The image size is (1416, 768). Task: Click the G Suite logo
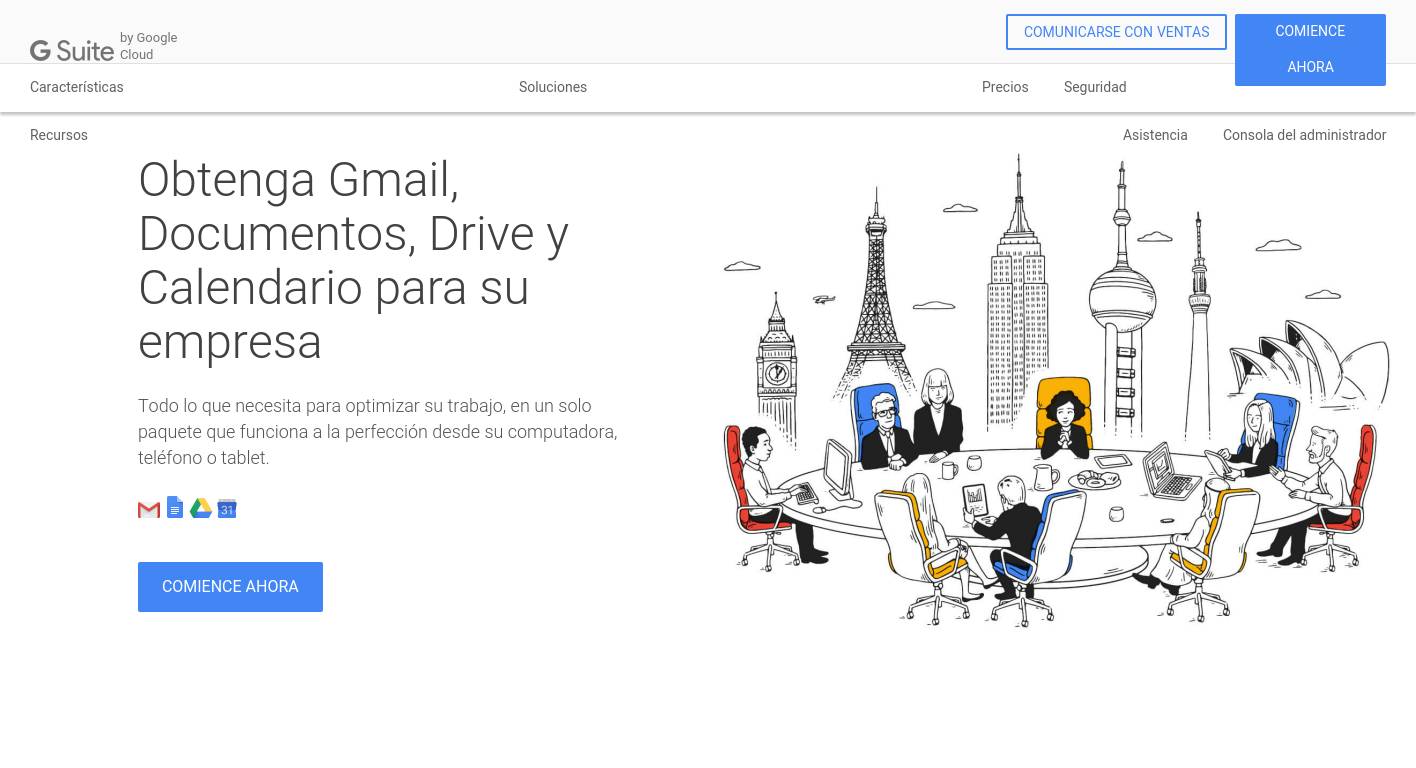[72, 50]
